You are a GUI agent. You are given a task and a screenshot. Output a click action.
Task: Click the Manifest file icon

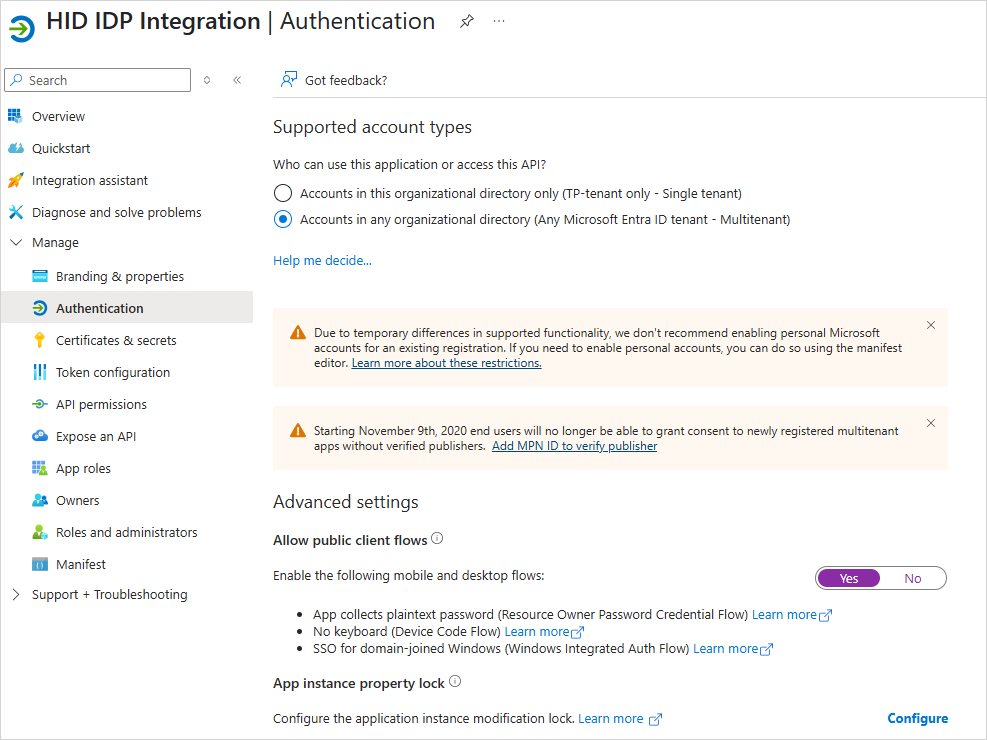tap(40, 564)
